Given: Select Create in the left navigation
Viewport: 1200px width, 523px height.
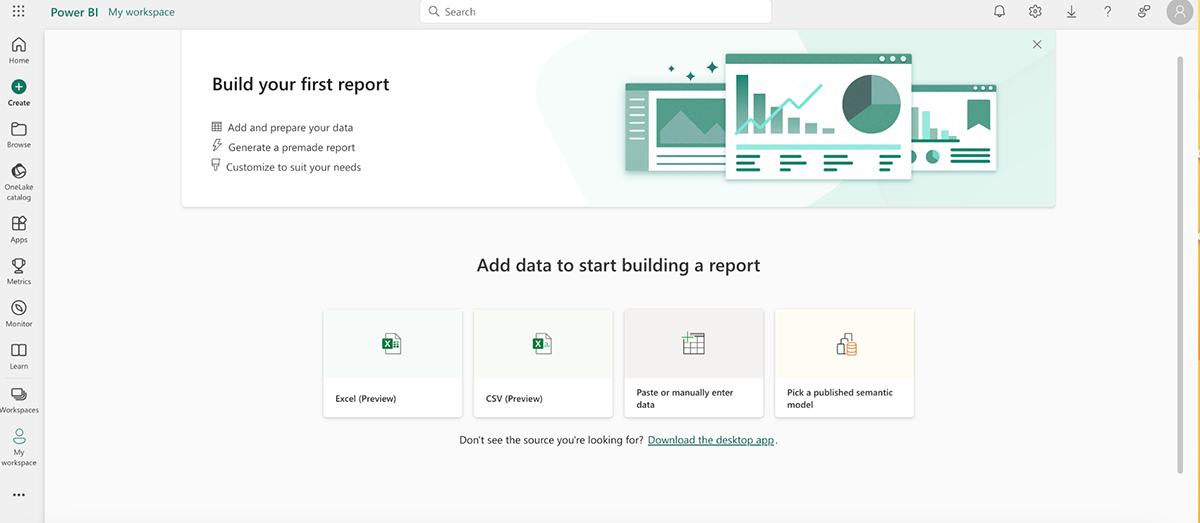Looking at the screenshot, I should pyautogui.click(x=19, y=93).
